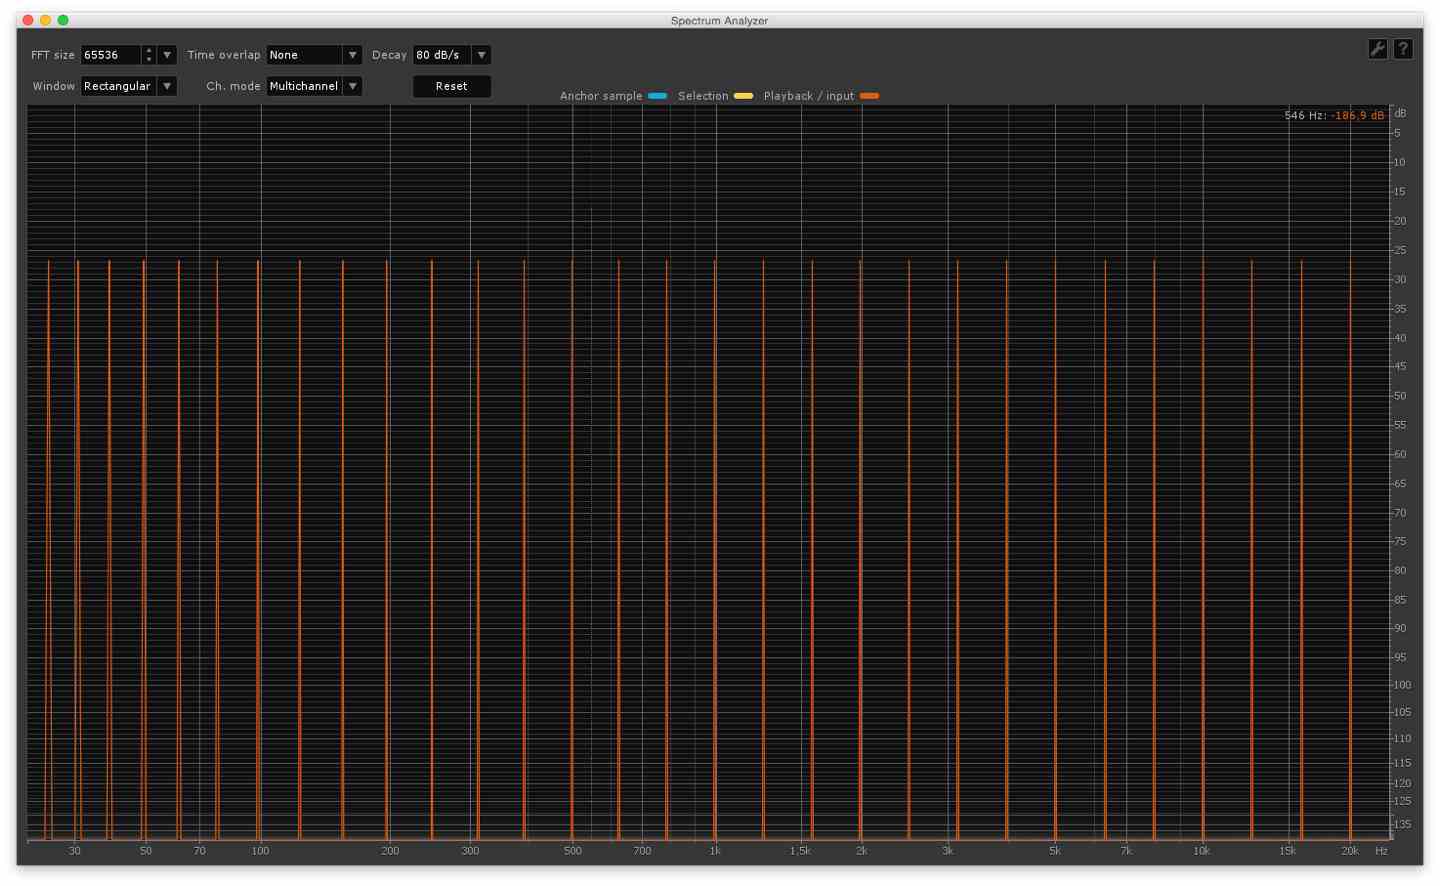This screenshot has width=1440, height=886.
Task: Click the 546 Hz level readout
Action: click(1334, 116)
